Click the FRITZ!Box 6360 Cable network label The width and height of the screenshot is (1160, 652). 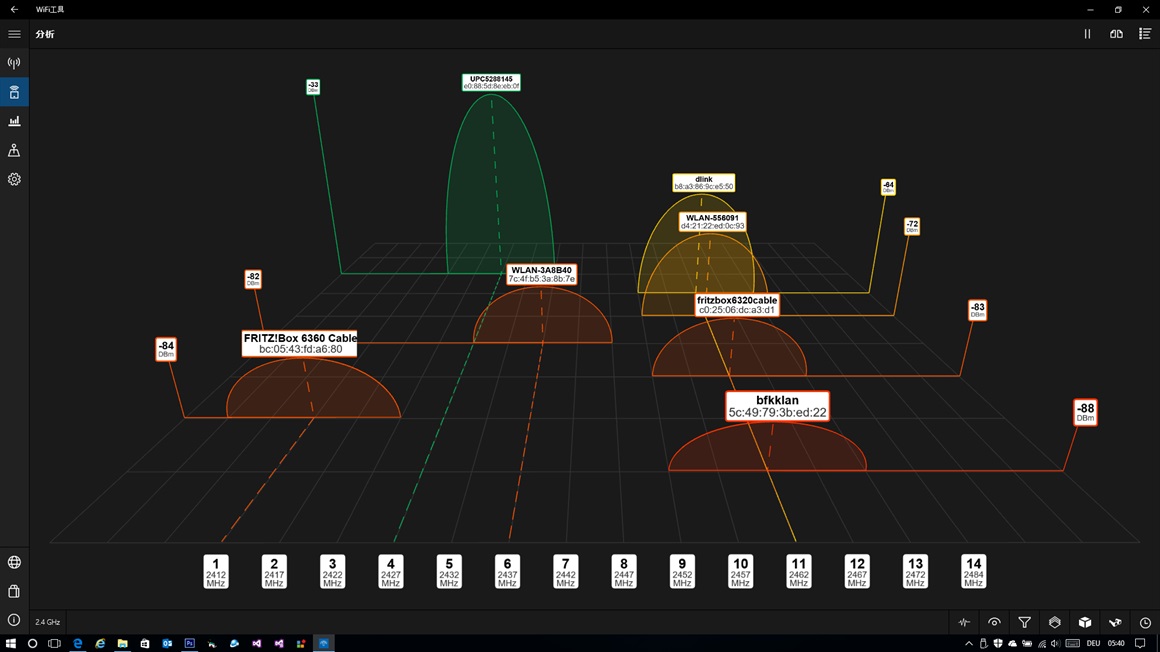(300, 343)
